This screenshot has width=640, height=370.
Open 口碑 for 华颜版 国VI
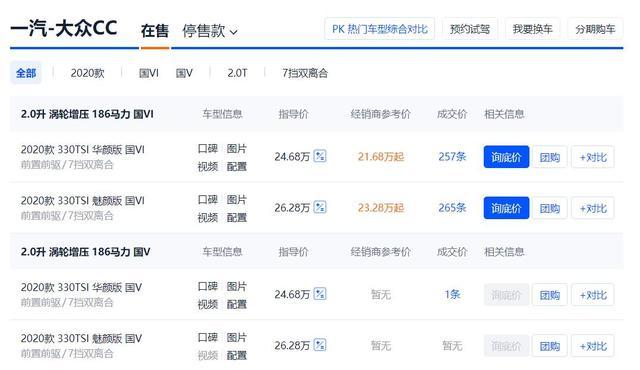pyautogui.click(x=208, y=148)
